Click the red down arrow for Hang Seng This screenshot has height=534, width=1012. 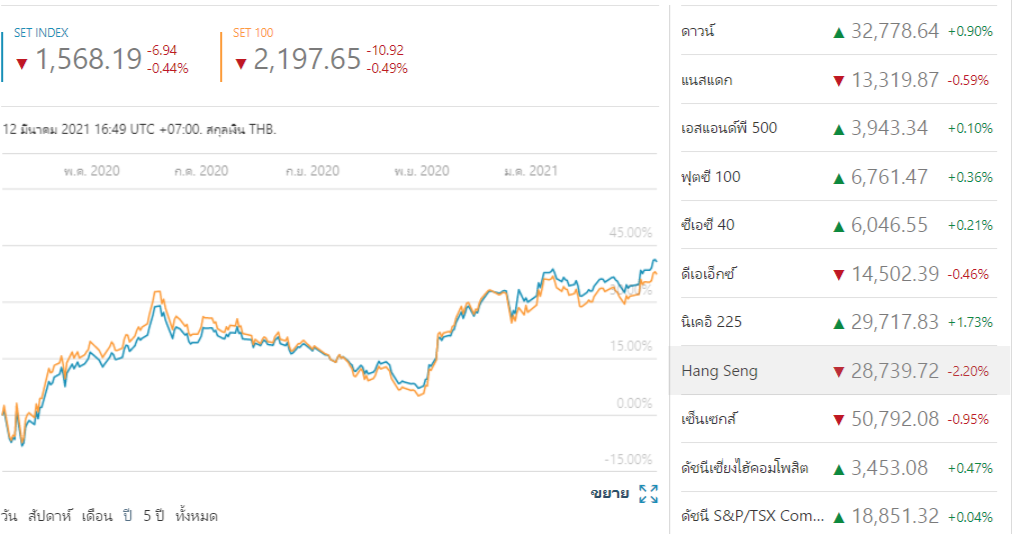coord(838,372)
